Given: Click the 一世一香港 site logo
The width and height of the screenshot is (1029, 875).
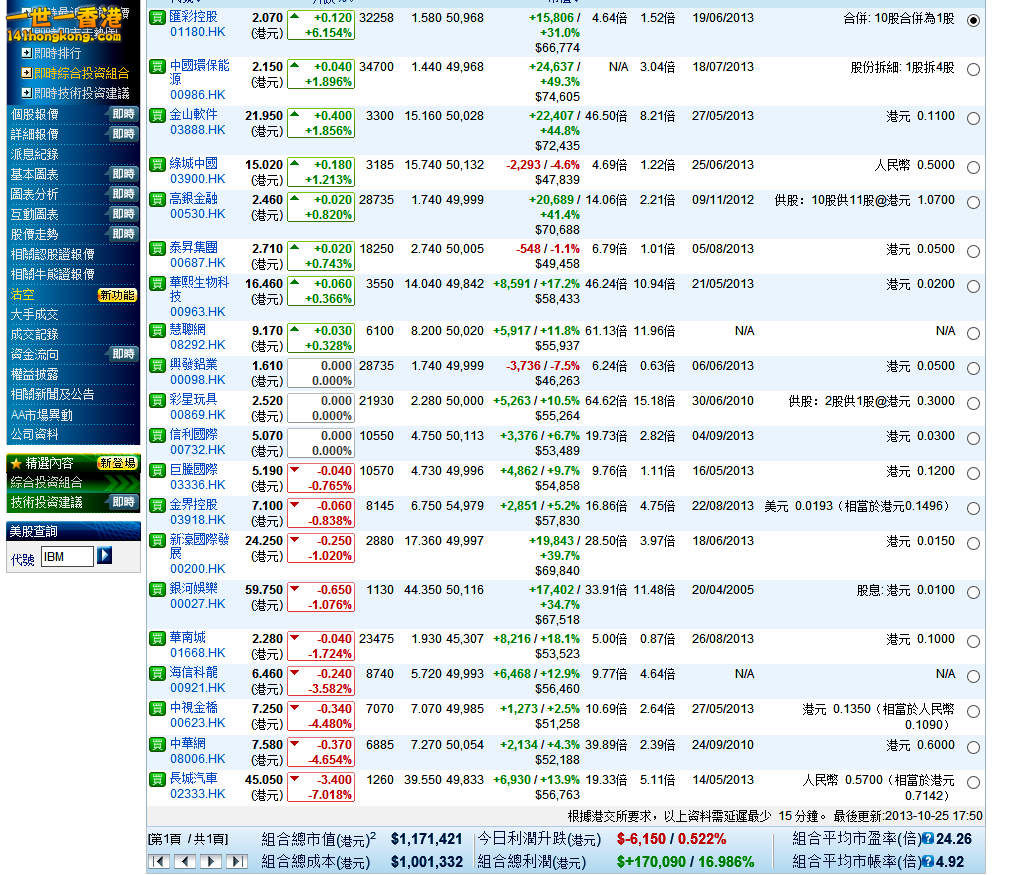Looking at the screenshot, I should coord(64,24).
